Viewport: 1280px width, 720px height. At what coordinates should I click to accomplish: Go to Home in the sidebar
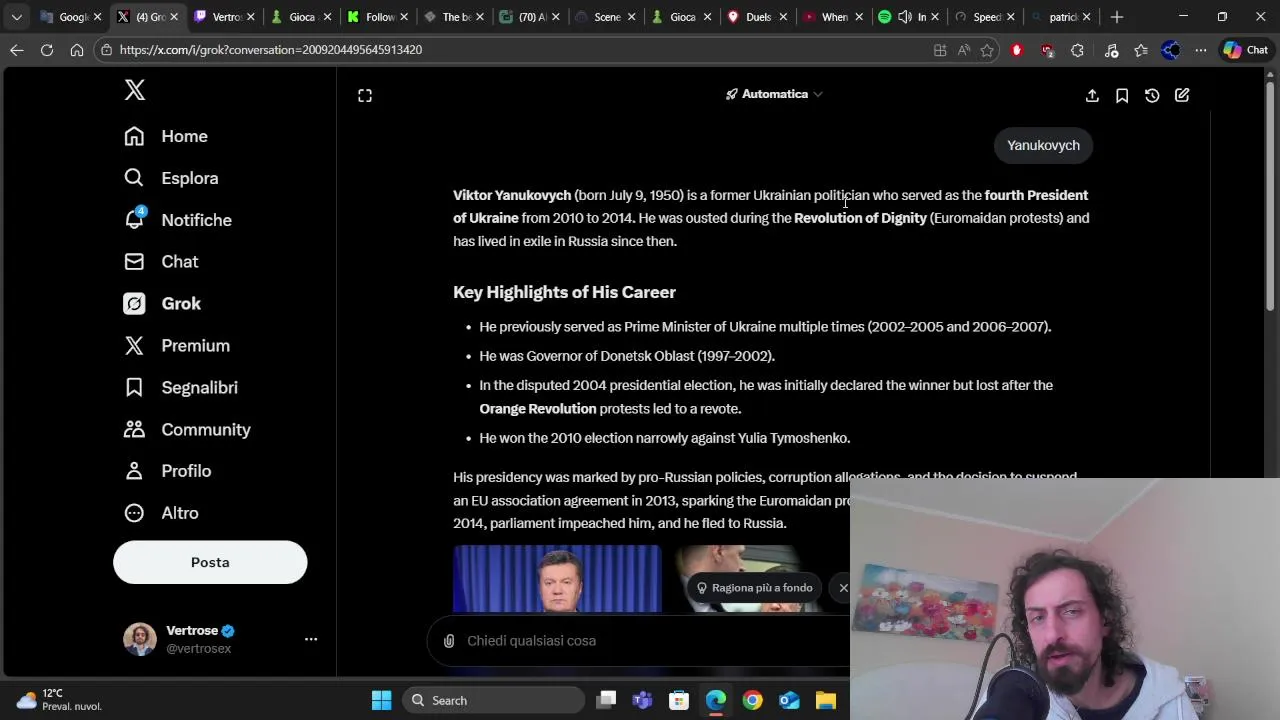tap(166, 136)
